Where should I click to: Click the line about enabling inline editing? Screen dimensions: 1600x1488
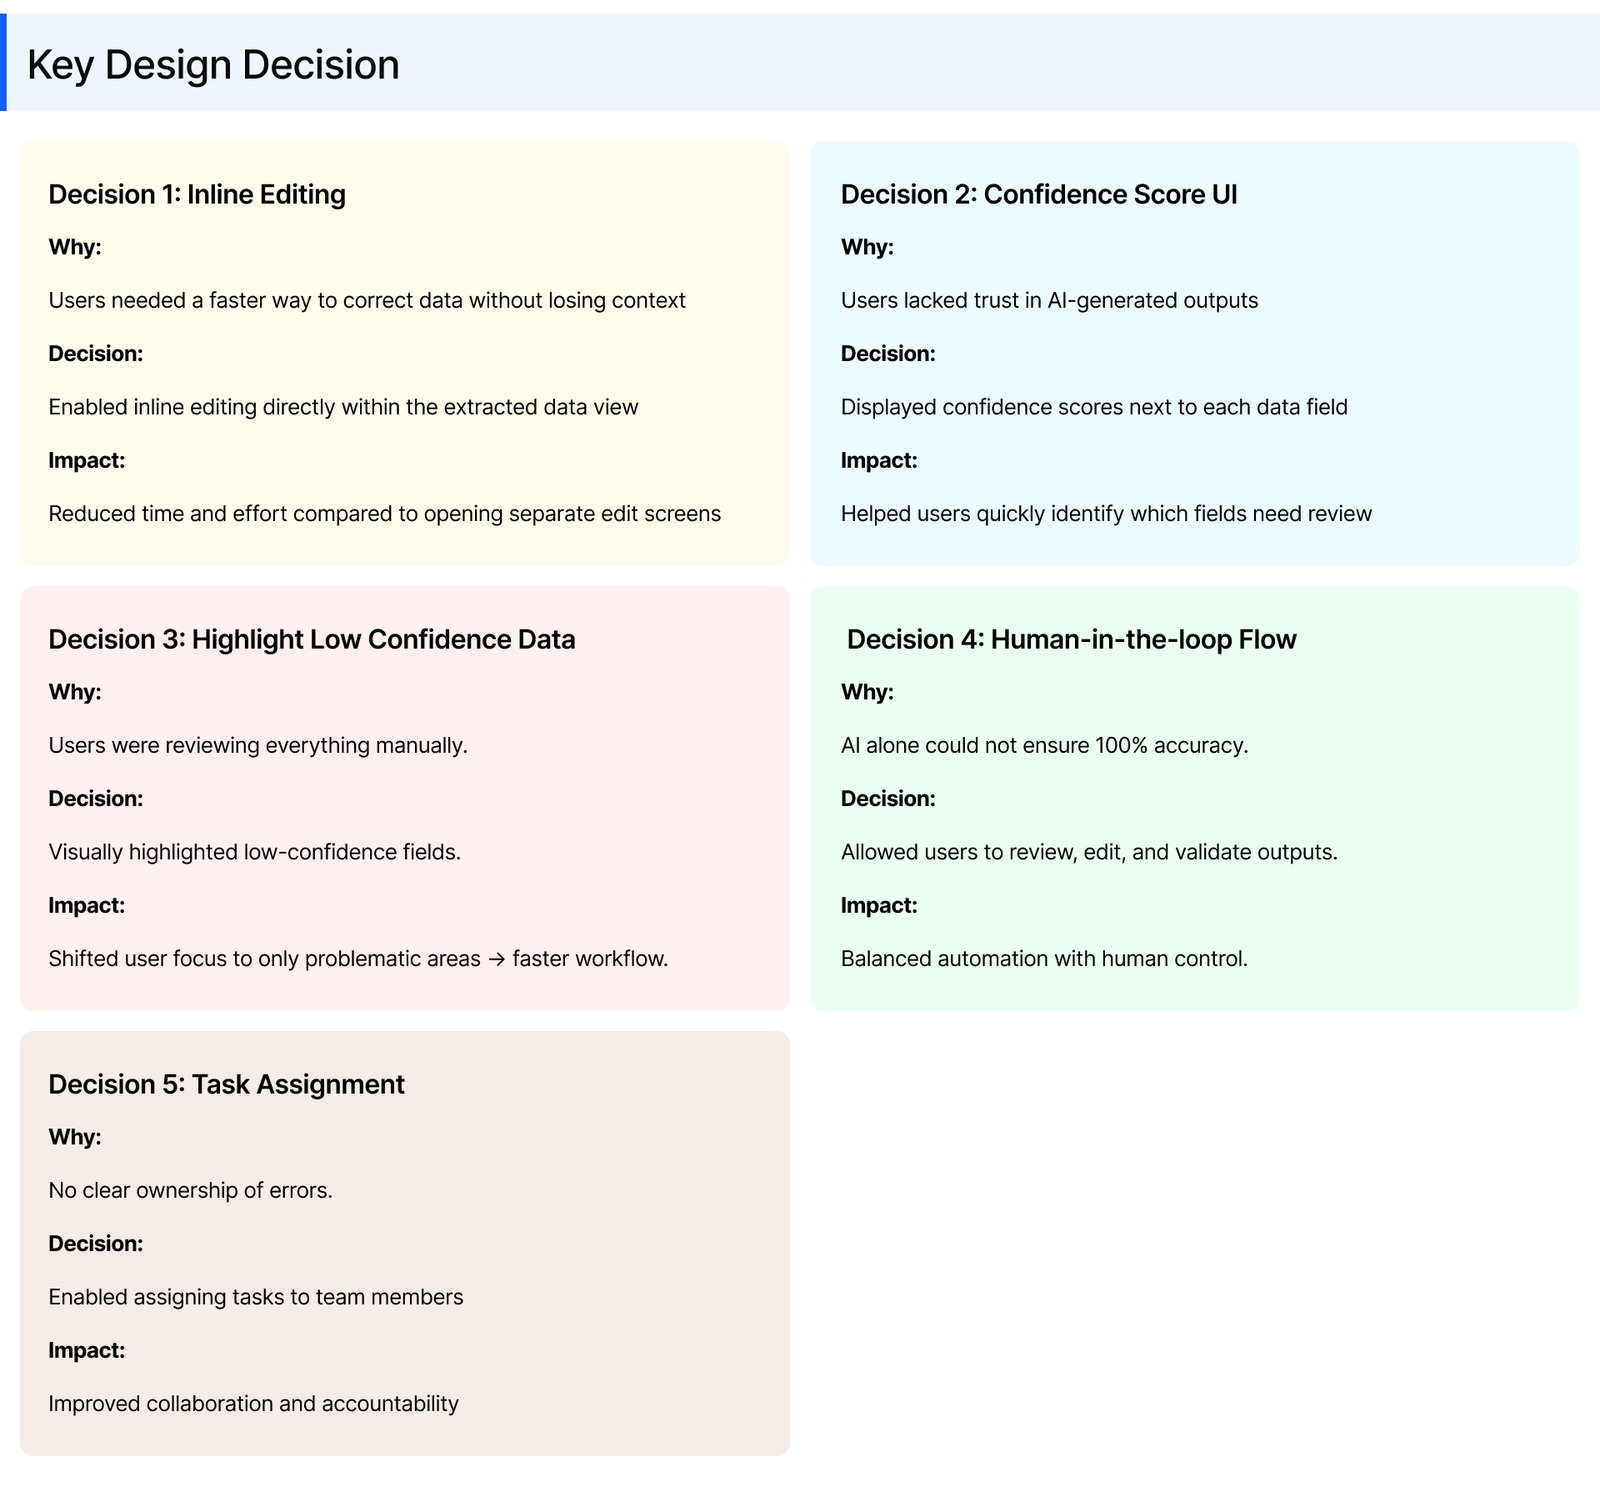pos(343,407)
